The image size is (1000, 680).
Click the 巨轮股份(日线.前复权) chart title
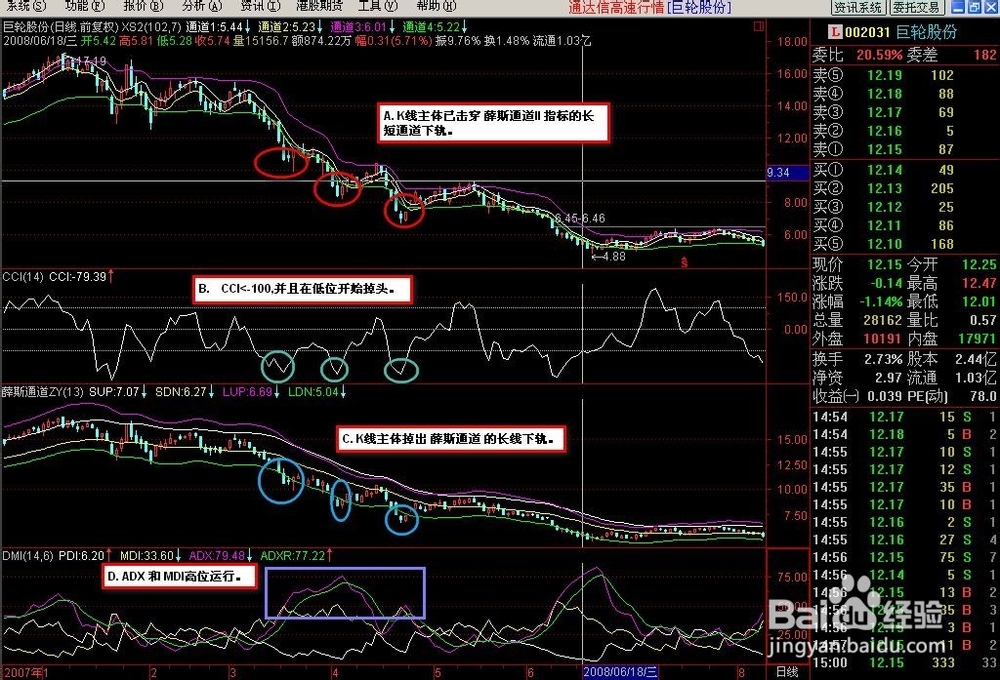coord(61,27)
